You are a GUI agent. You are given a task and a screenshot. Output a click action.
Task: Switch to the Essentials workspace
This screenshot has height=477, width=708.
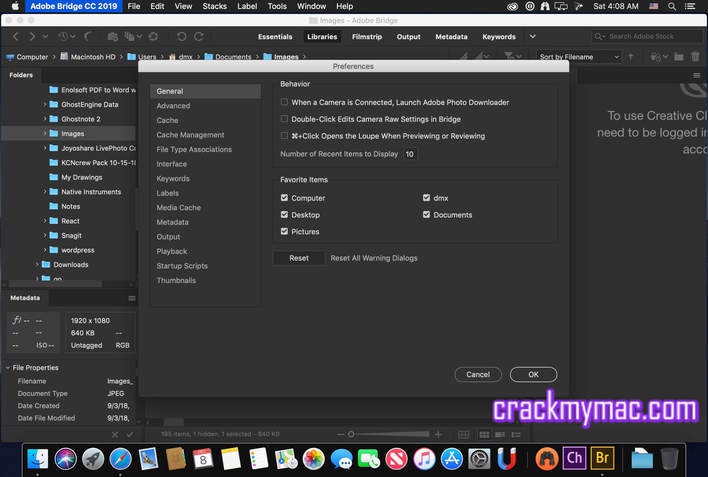point(275,37)
